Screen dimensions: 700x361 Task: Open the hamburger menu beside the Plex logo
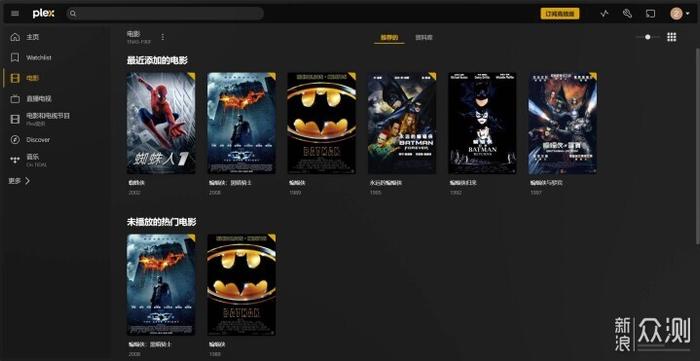15,13
